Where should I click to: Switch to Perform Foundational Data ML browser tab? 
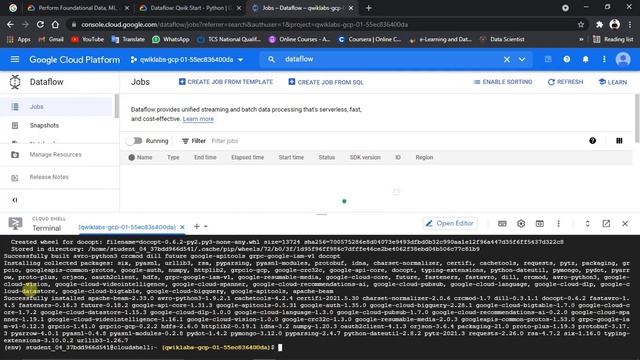click(78, 8)
